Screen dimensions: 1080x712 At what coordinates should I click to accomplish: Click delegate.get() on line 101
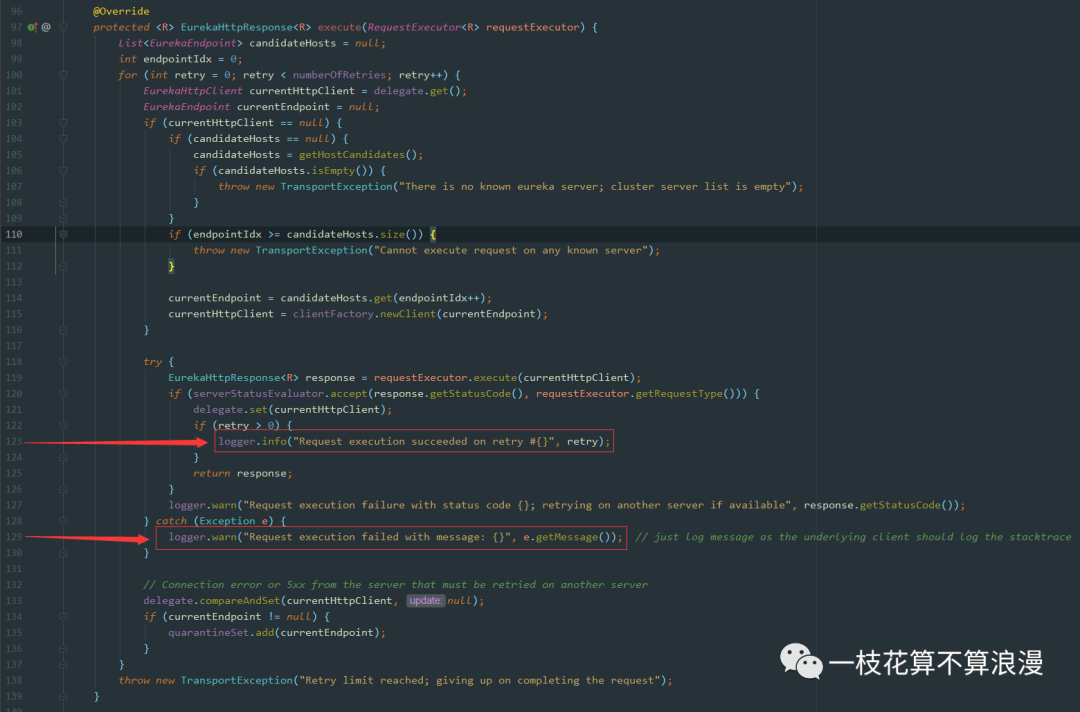coord(417,91)
